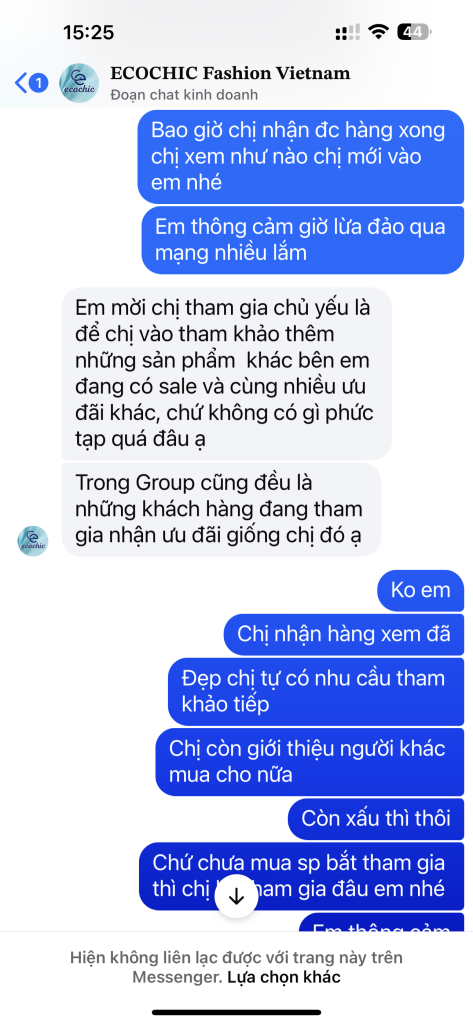Image resolution: width=473 pixels, height=1024 pixels.
Task: Open ECOCHIC profile picture in header
Action: coord(79,83)
